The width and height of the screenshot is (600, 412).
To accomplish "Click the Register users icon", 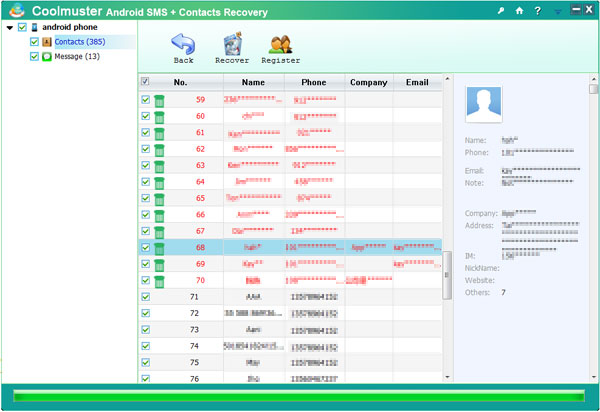I will pos(280,45).
